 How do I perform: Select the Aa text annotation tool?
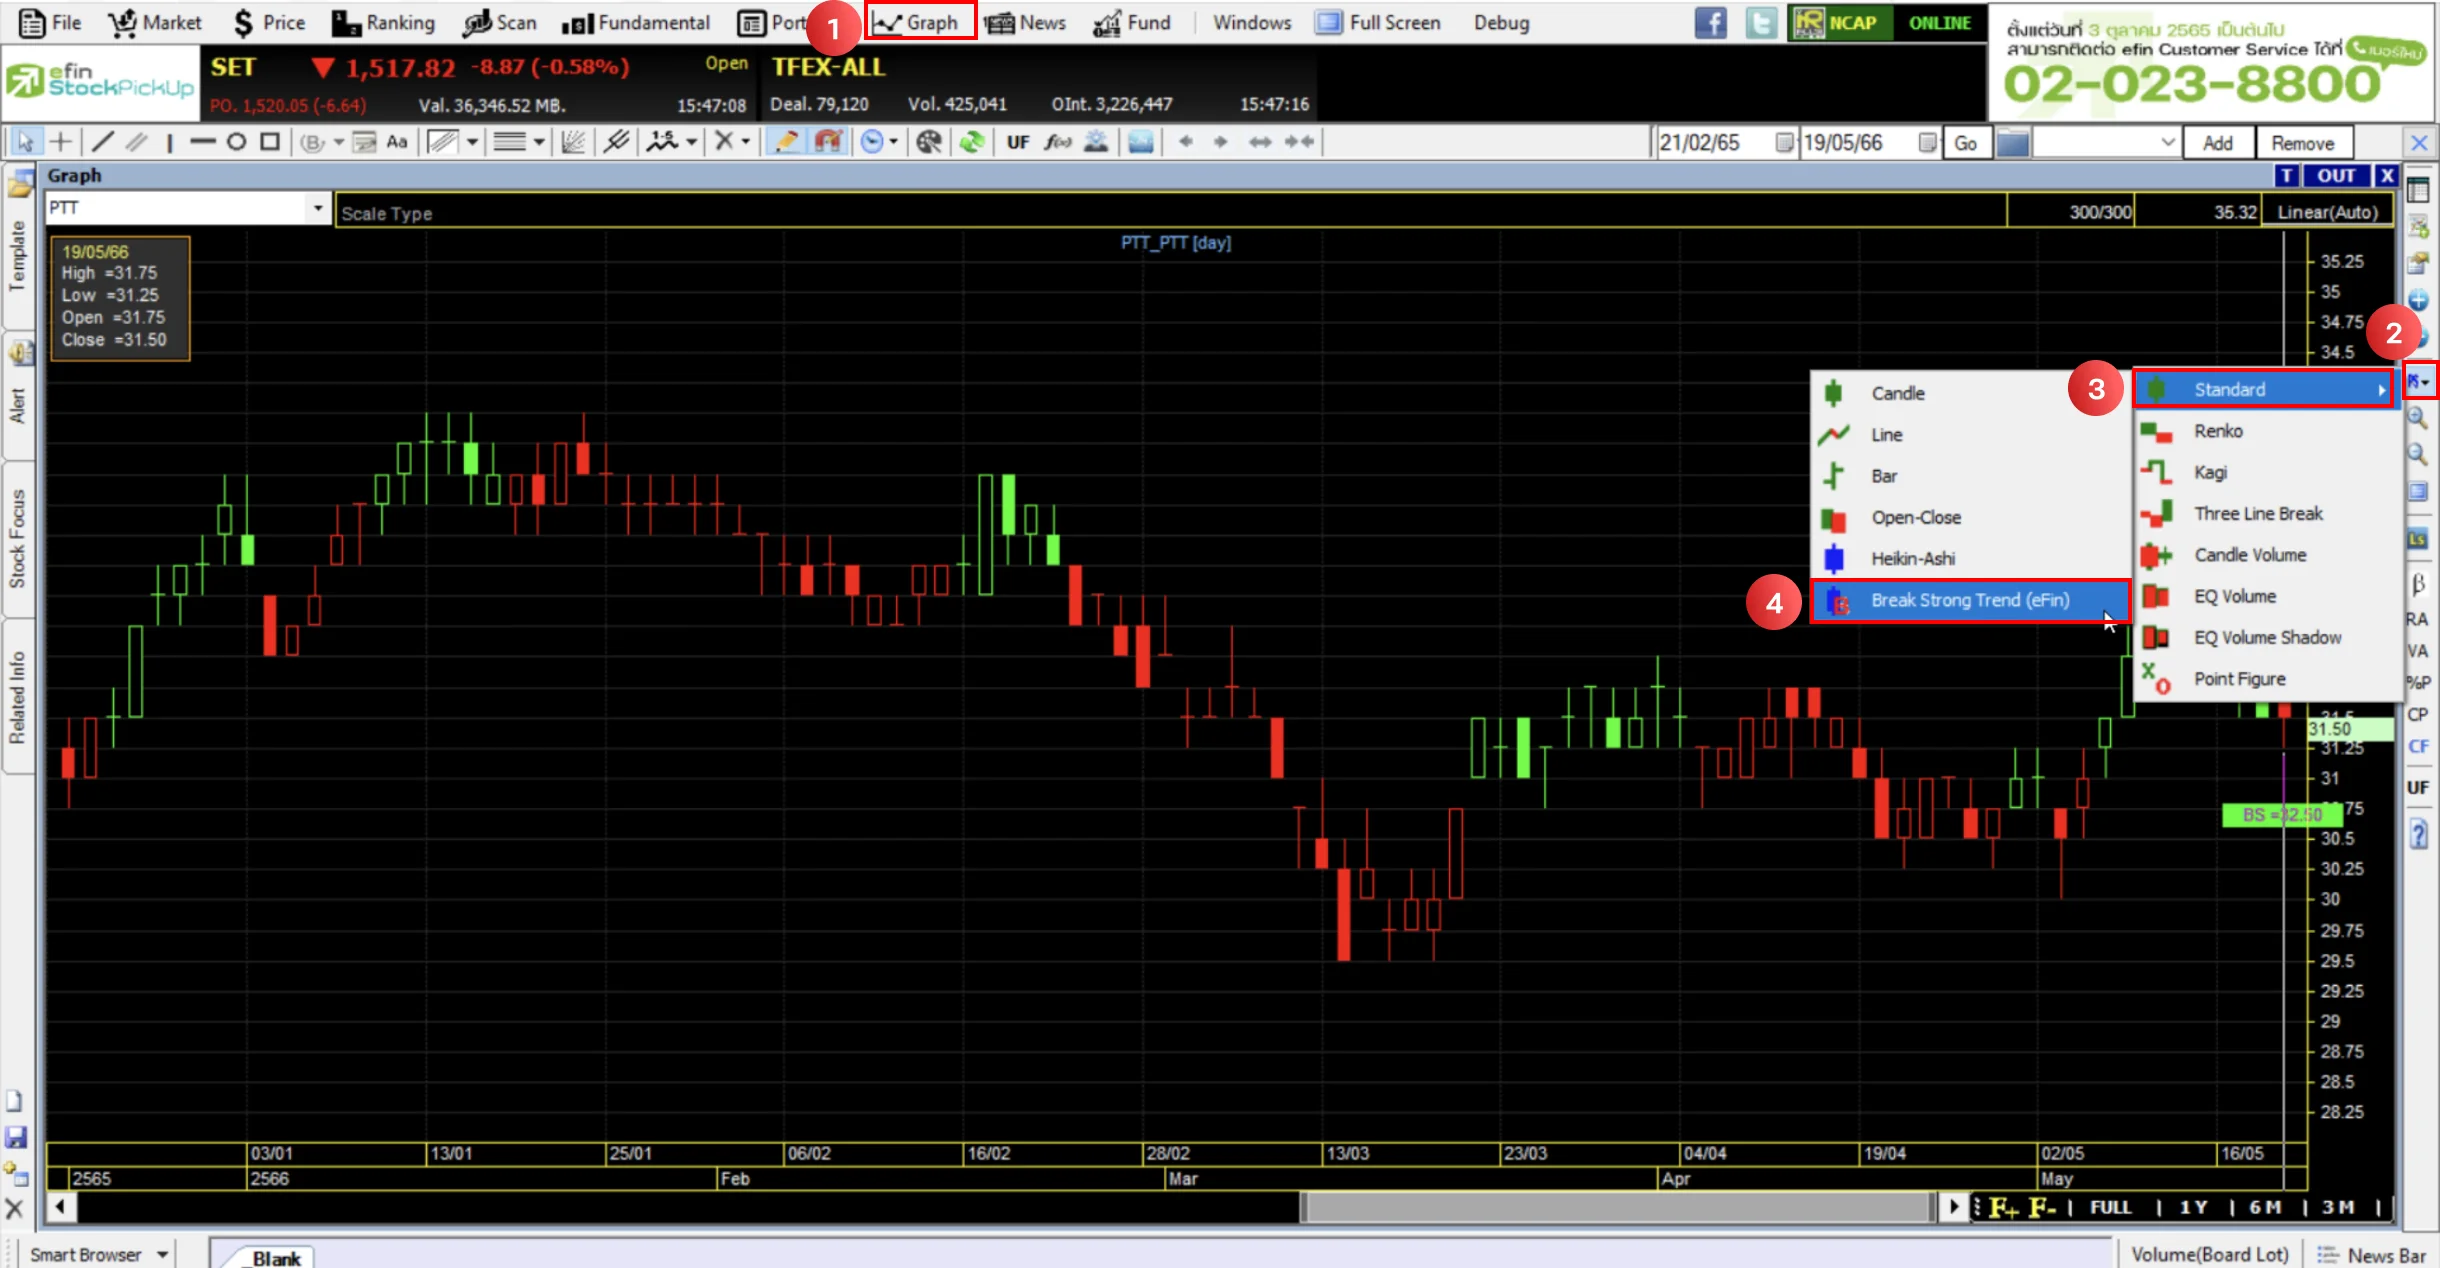pos(397,142)
